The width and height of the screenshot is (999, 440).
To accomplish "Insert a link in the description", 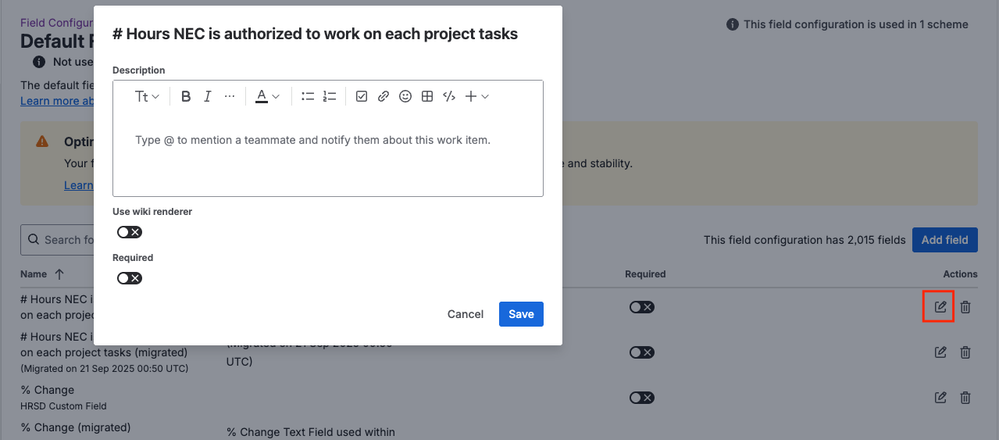I will tap(383, 96).
